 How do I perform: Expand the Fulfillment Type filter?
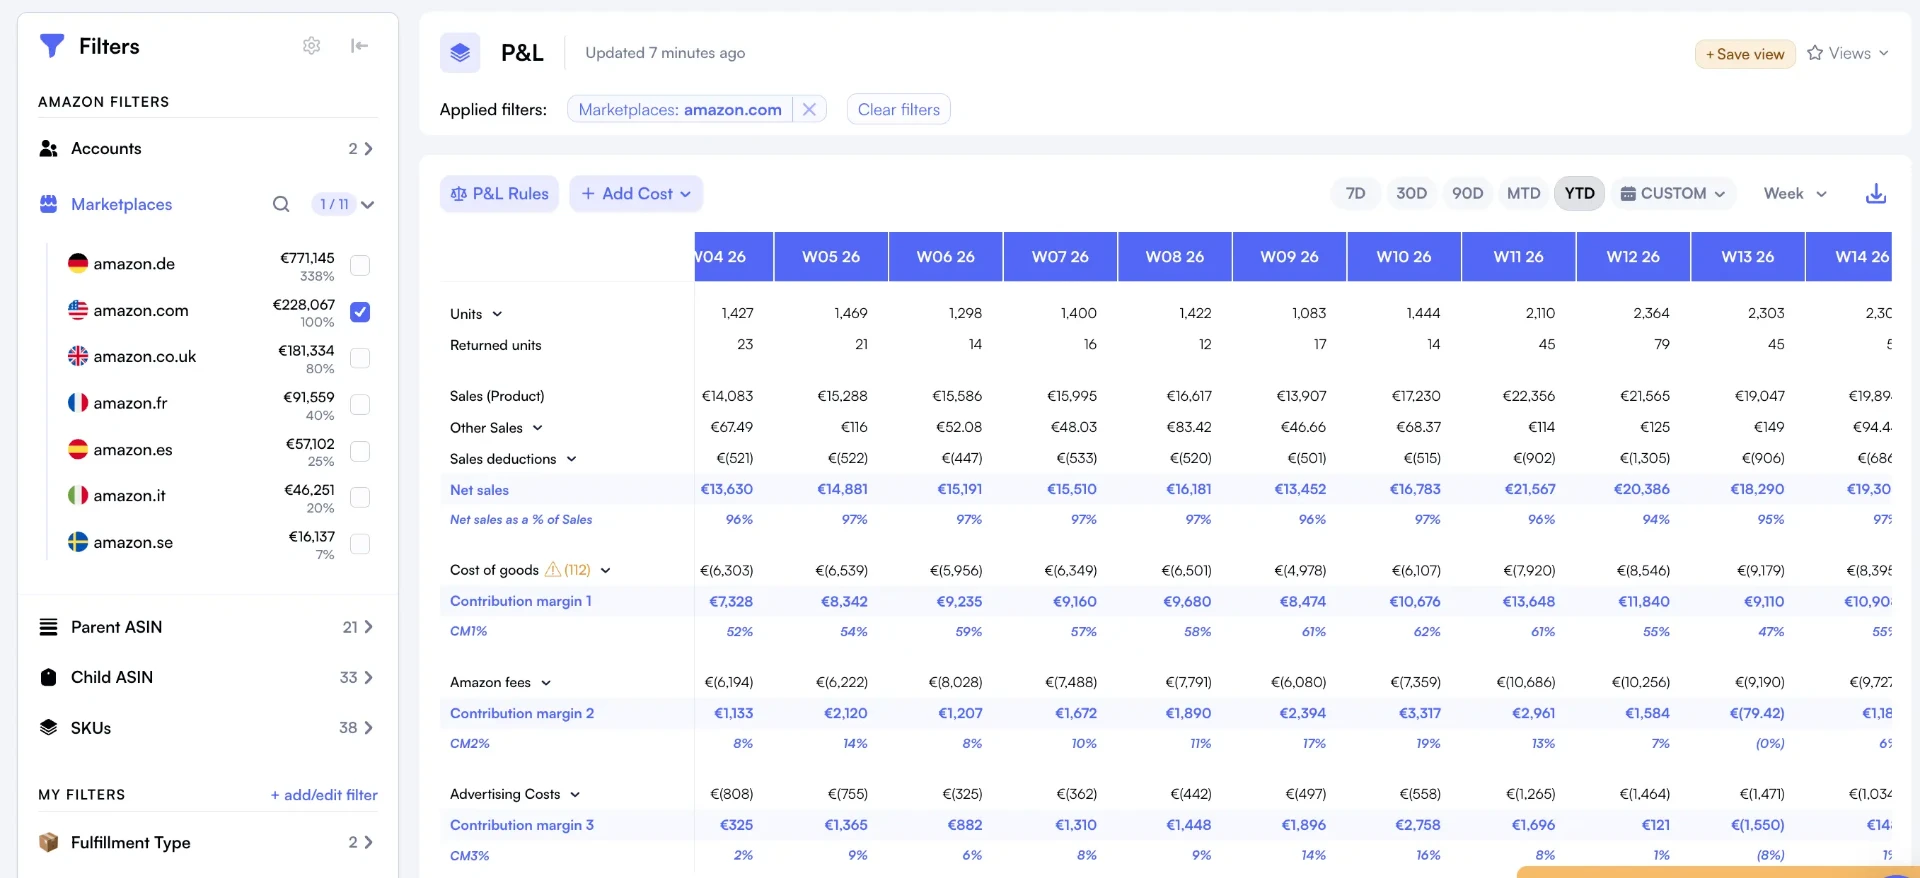(x=368, y=842)
